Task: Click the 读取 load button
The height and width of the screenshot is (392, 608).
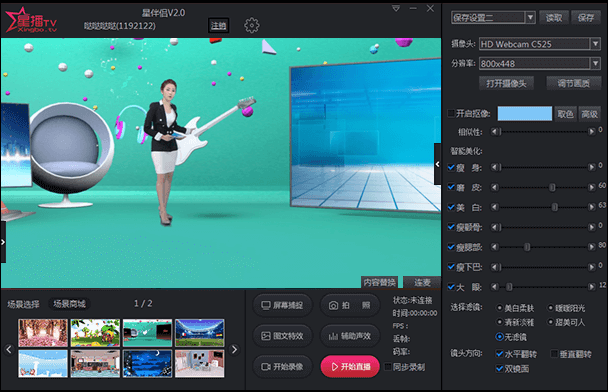Action: 554,17
